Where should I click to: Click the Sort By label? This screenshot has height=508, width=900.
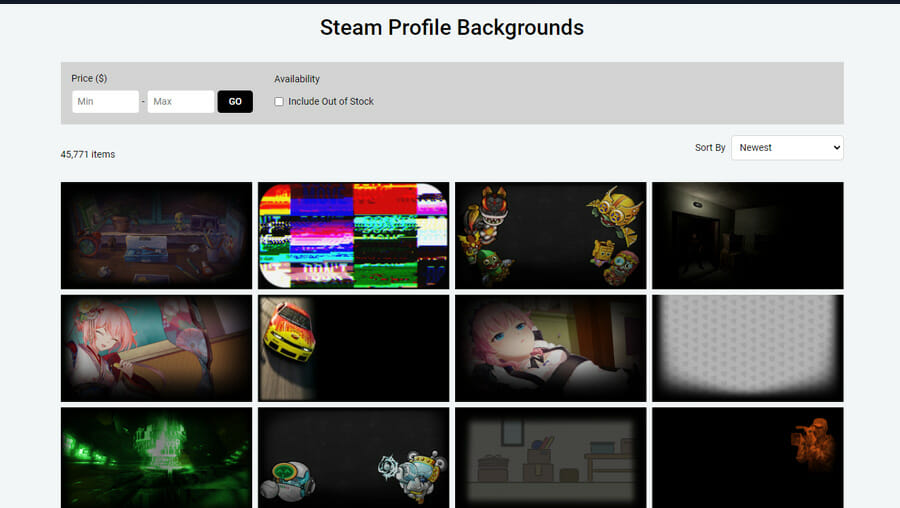710,148
